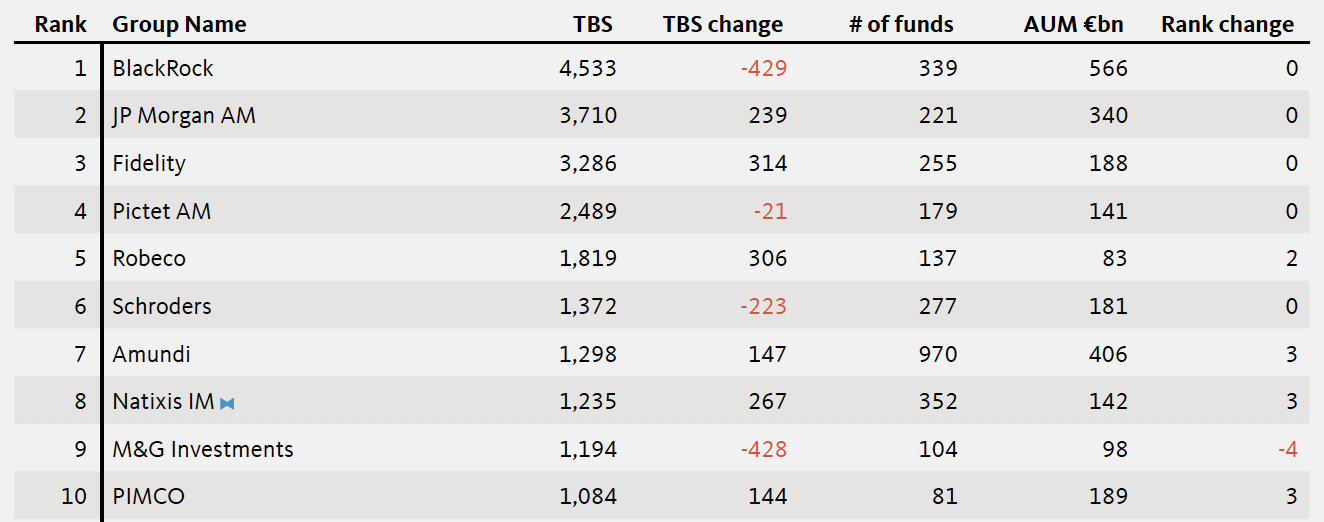Click the Amundi group name

coord(151,354)
